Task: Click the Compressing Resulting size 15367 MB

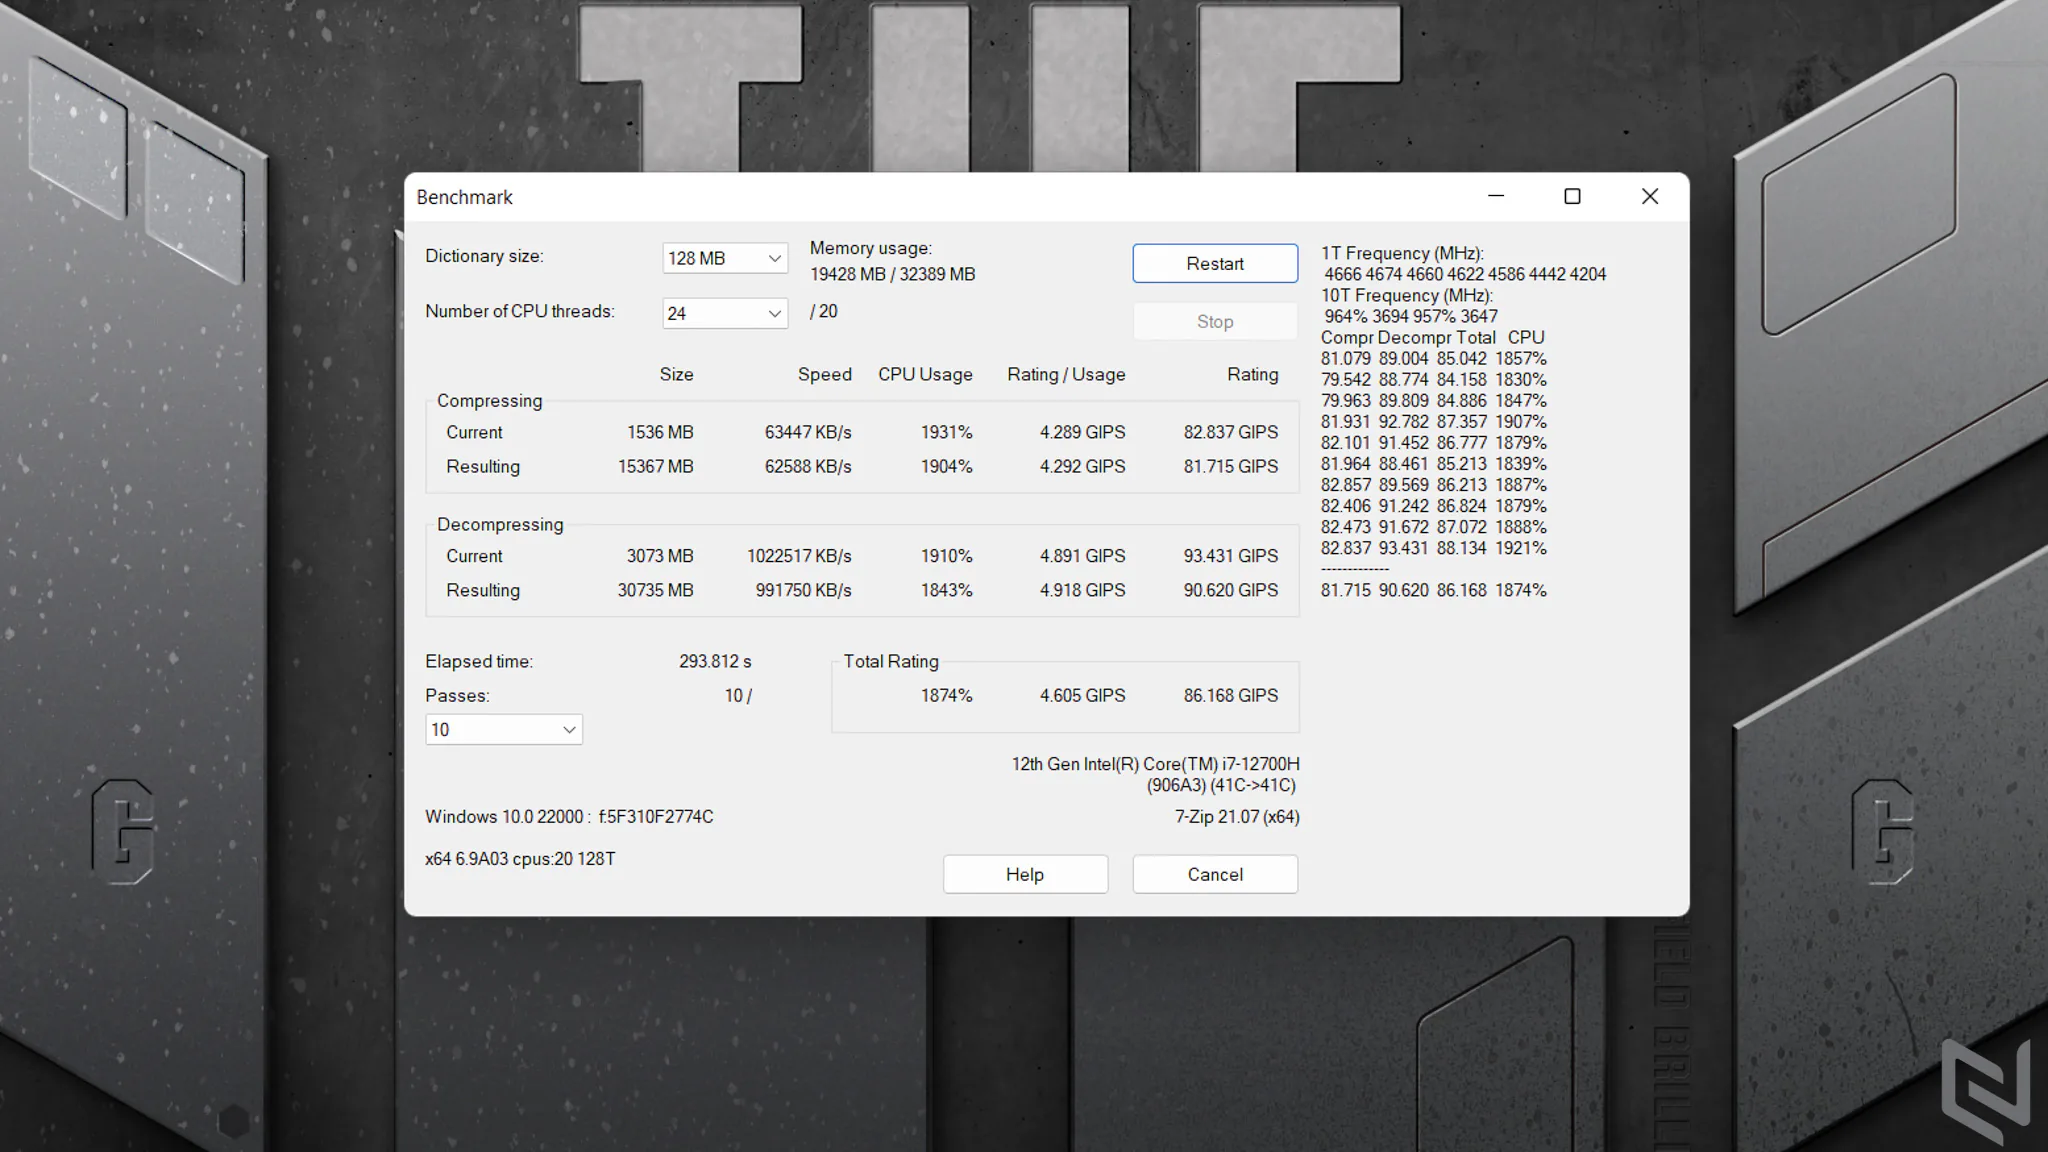Action: [655, 466]
